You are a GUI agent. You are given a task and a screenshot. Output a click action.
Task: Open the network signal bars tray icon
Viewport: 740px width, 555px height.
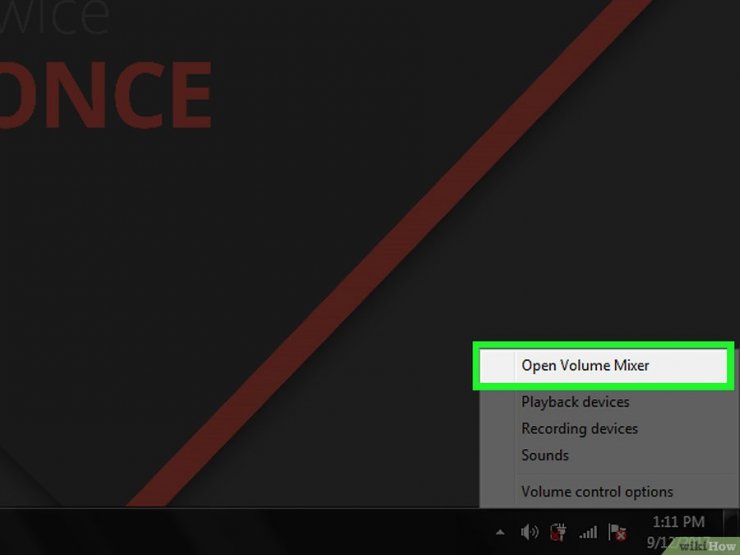(x=588, y=533)
